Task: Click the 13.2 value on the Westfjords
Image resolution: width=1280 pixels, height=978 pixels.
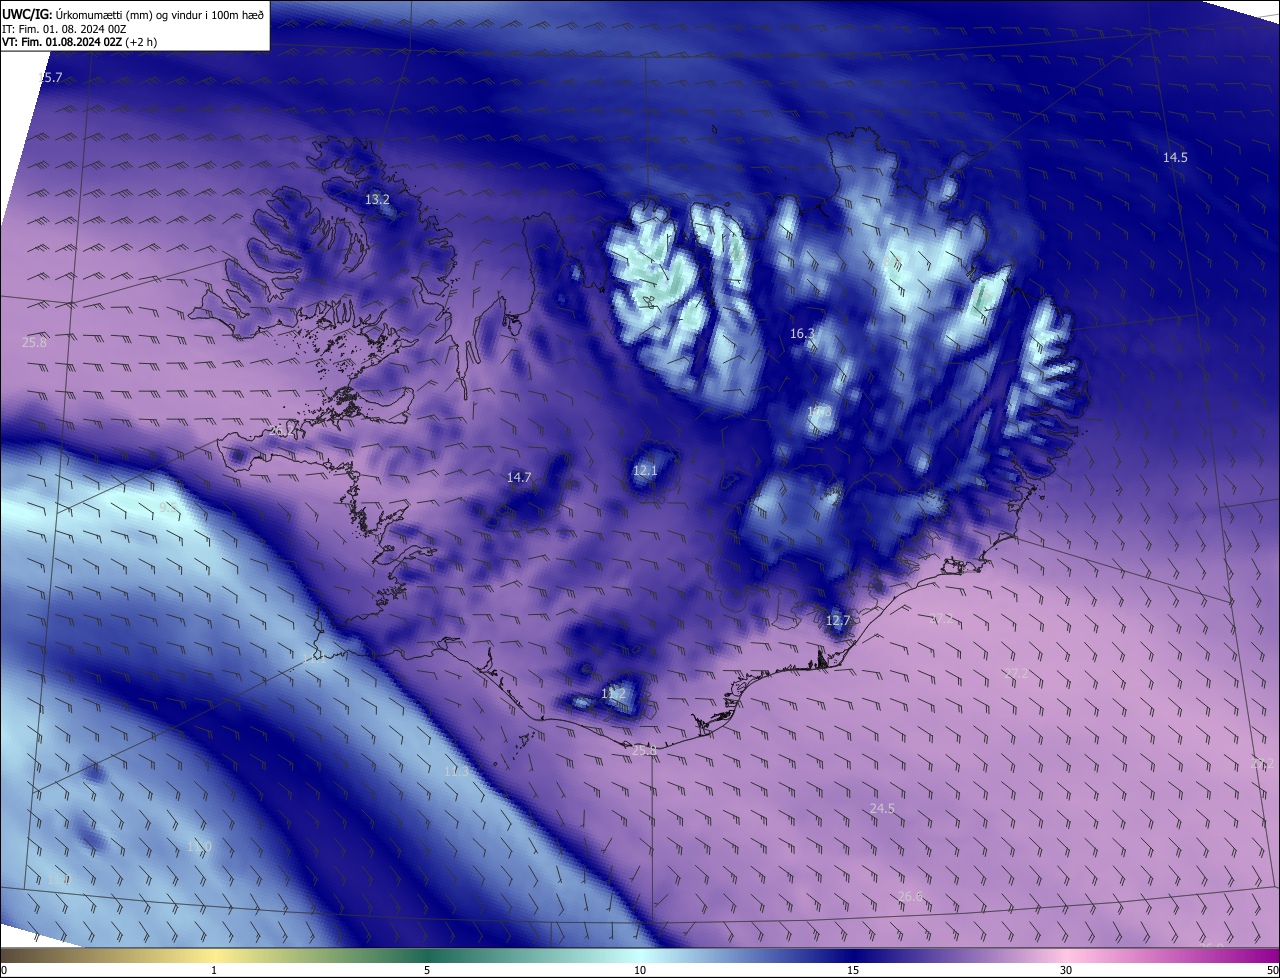Action: coord(377,200)
